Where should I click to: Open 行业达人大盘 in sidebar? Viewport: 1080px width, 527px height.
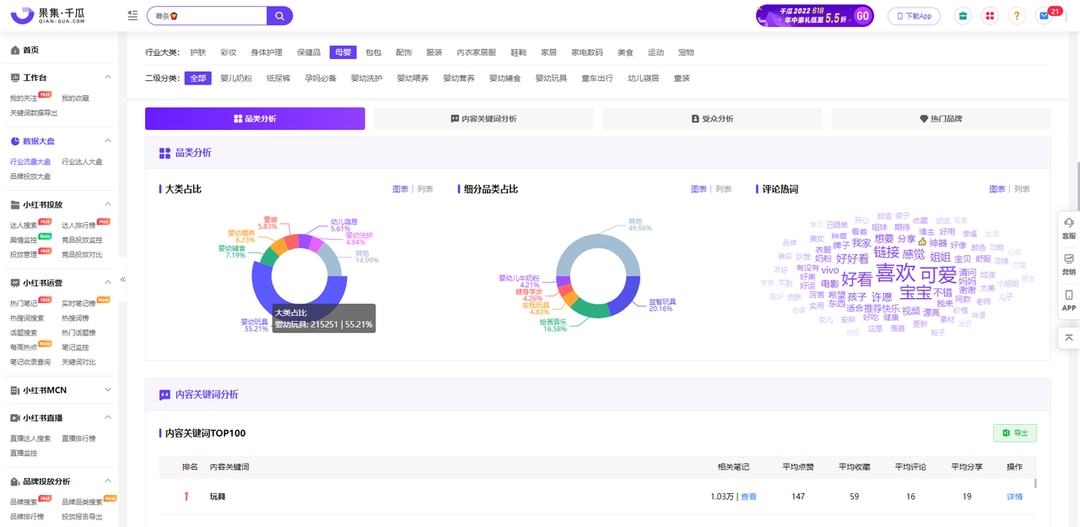tap(82, 162)
